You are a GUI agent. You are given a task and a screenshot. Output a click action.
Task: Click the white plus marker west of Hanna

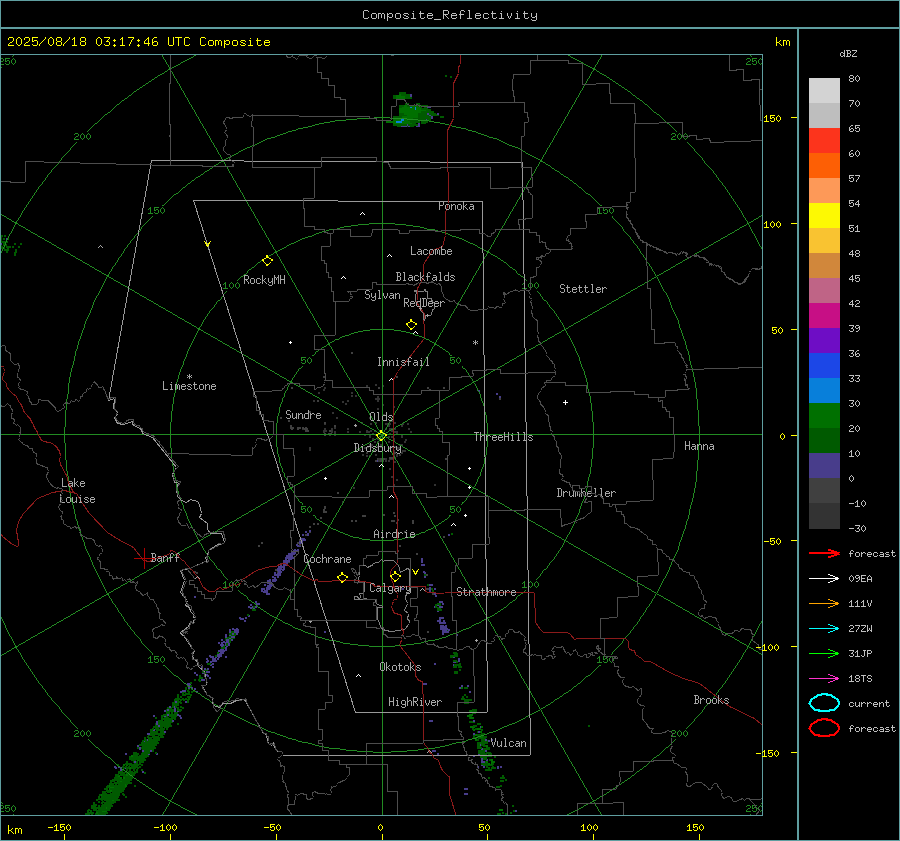pyautogui.click(x=565, y=402)
